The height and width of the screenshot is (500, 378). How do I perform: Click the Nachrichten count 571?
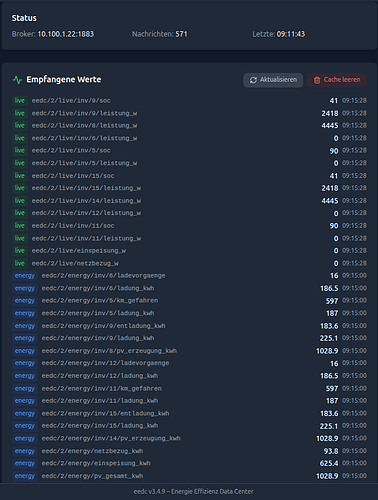click(181, 34)
